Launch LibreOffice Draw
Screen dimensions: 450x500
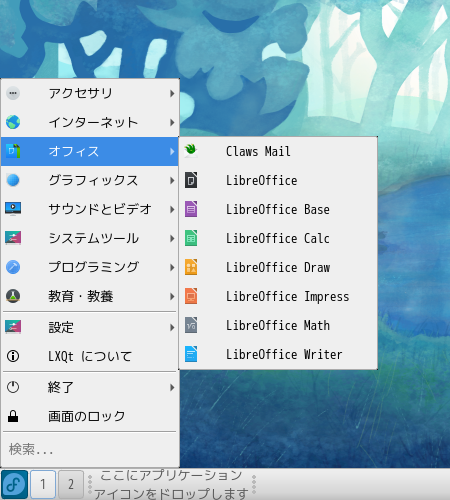[x=278, y=267]
